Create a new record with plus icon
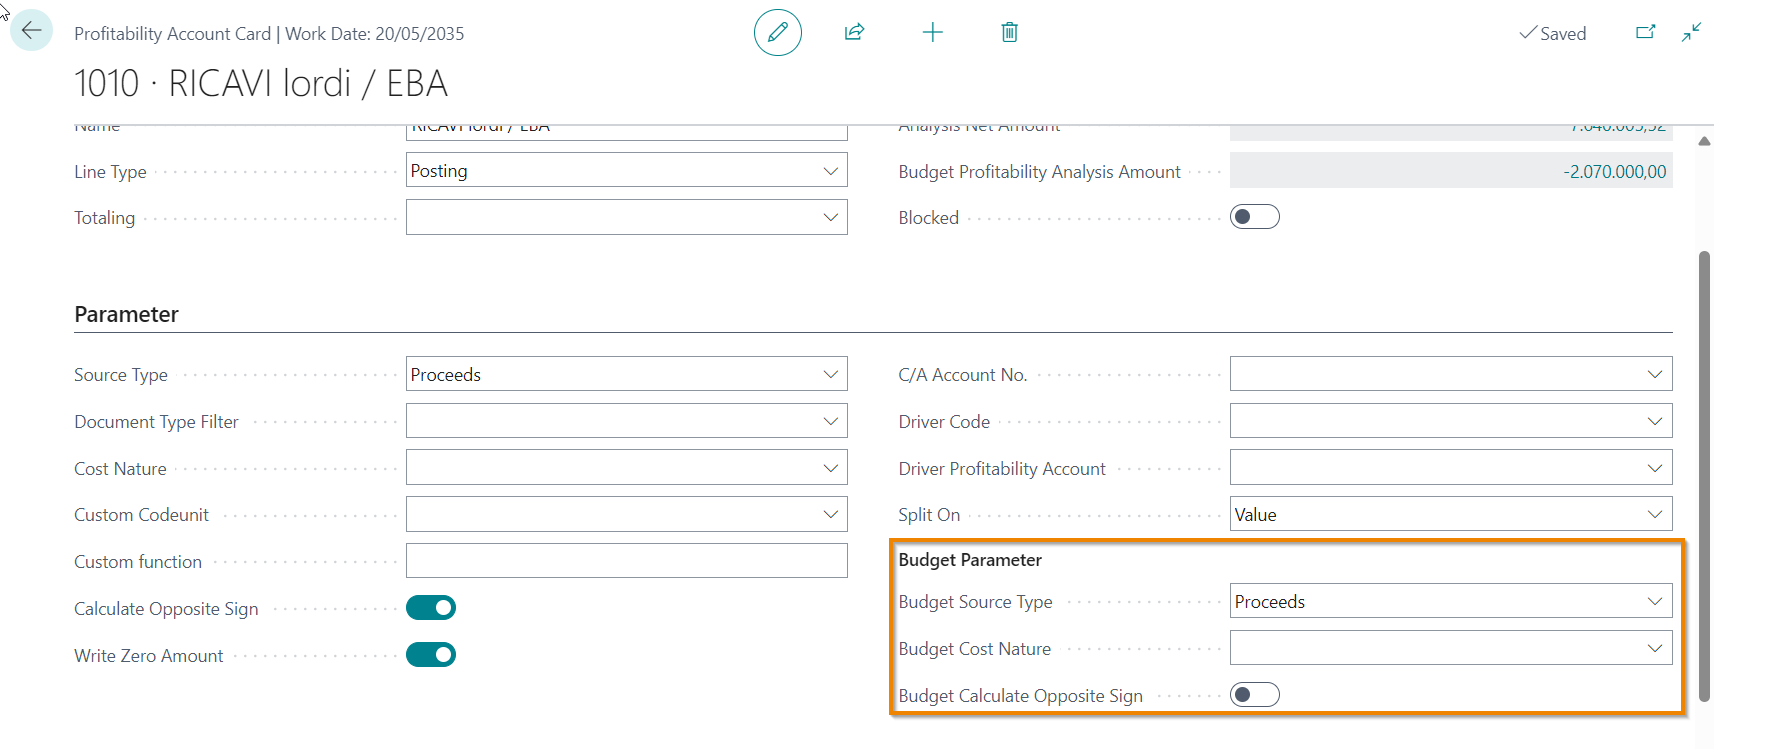Viewport: 1781px width, 749px height. [x=932, y=32]
